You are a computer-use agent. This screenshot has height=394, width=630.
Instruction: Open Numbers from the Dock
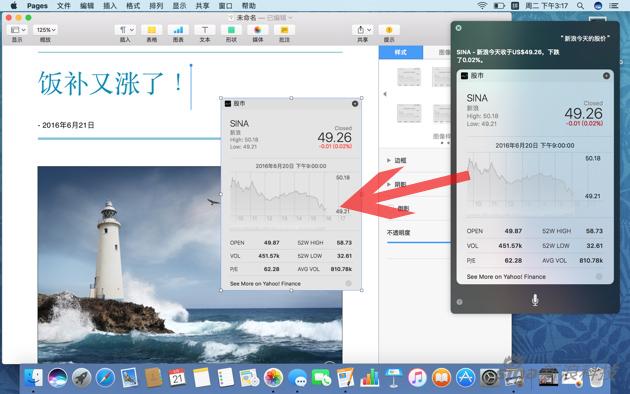(x=369, y=378)
